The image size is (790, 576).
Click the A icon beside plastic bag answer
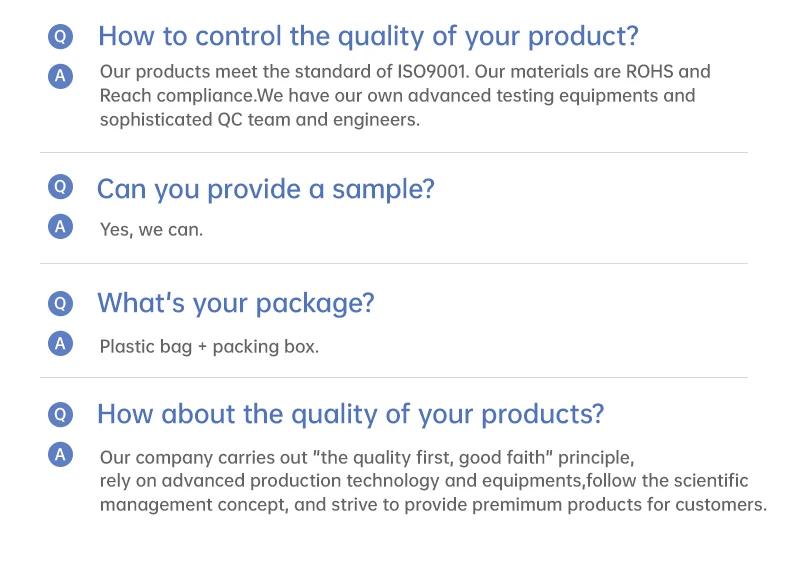click(x=61, y=344)
